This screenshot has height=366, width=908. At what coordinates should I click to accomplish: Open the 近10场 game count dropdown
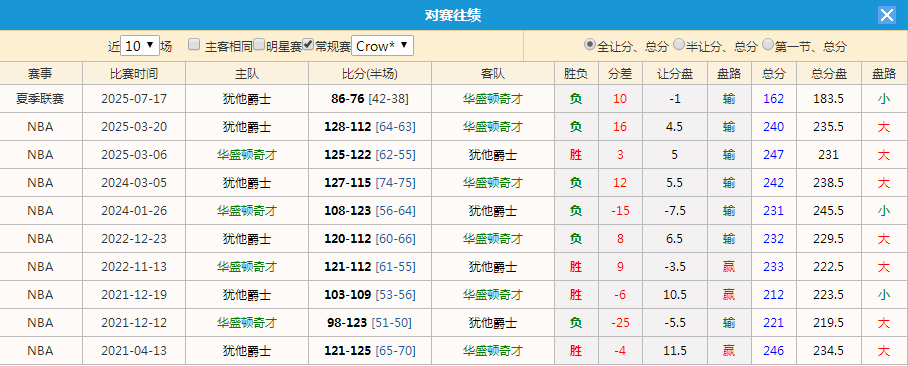click(x=140, y=46)
